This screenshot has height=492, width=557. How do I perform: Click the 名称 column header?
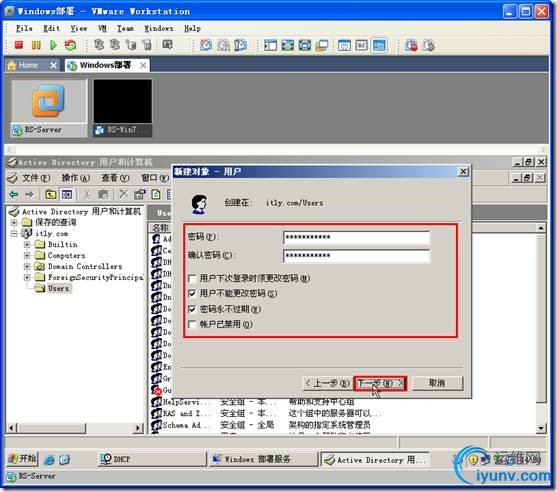[160, 228]
